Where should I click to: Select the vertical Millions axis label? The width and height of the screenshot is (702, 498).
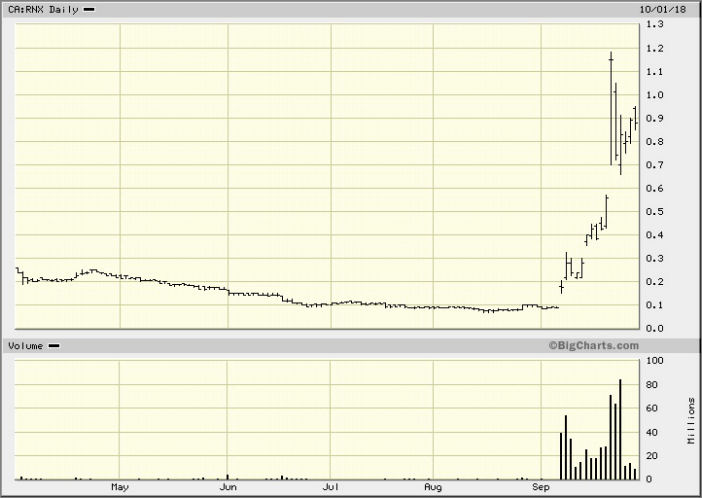pyautogui.click(x=691, y=418)
